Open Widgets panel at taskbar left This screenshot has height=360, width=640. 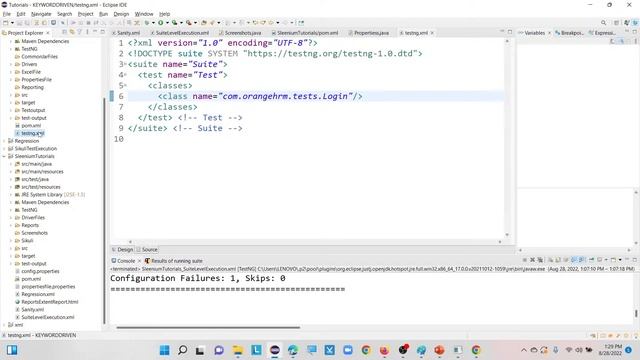pyautogui.click(x=12, y=350)
